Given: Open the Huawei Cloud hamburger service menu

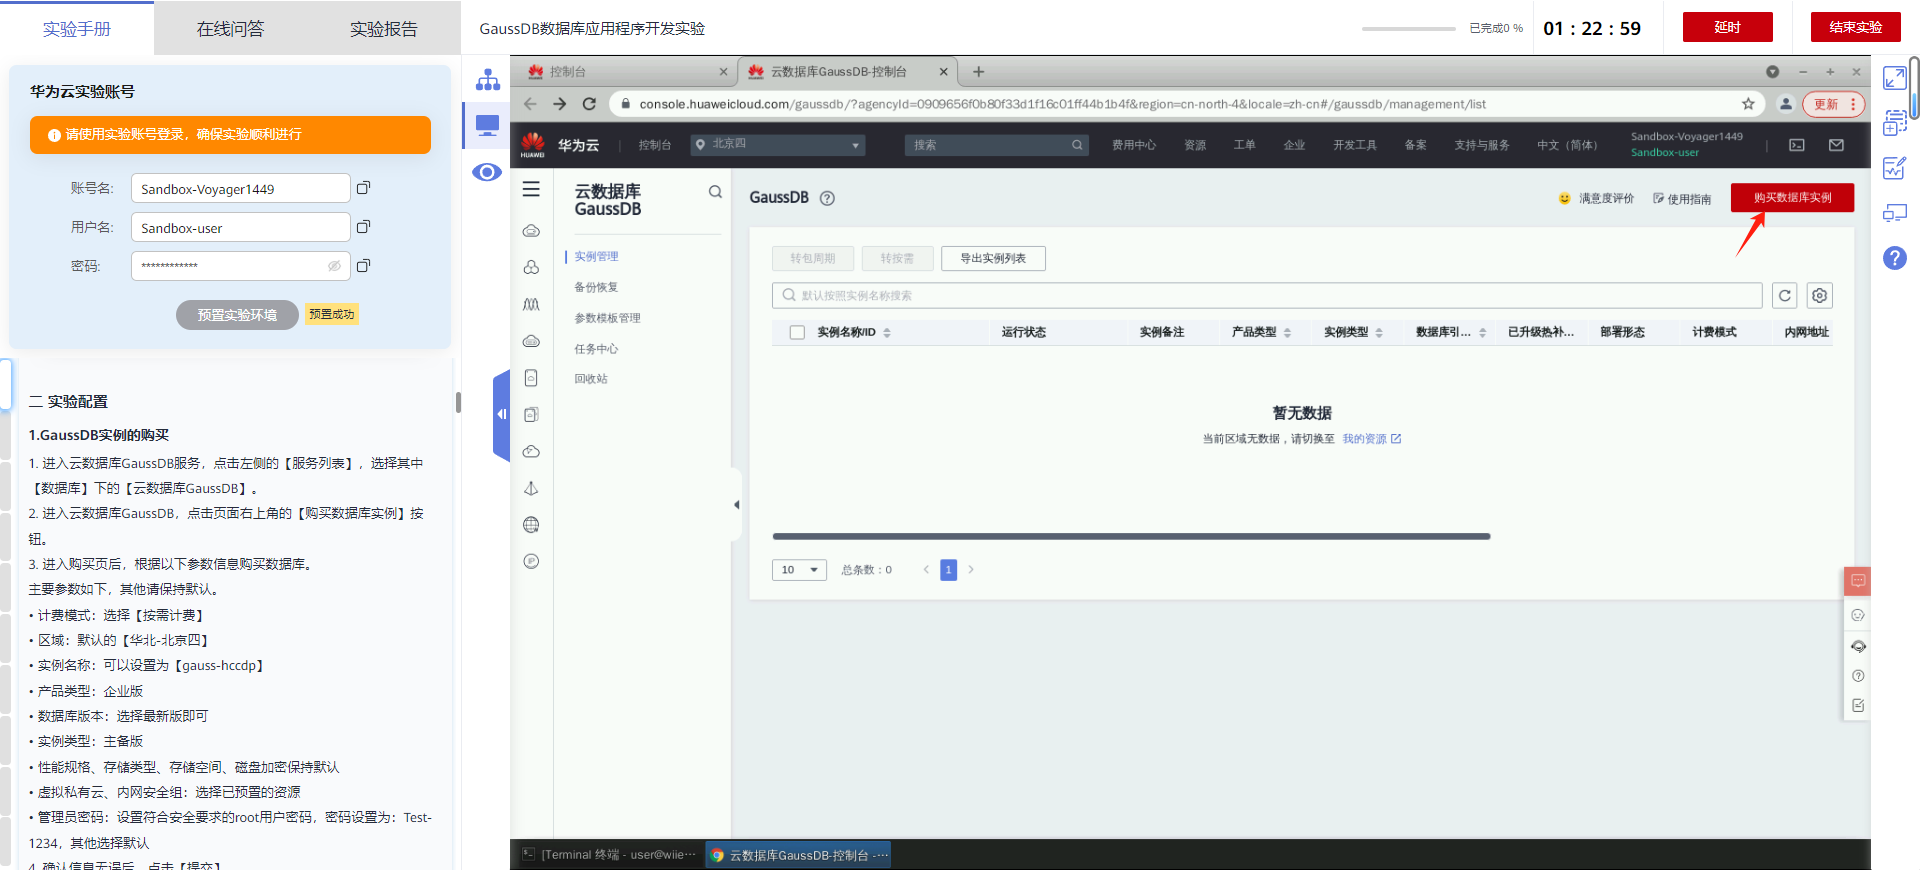Looking at the screenshot, I should pyautogui.click(x=531, y=189).
